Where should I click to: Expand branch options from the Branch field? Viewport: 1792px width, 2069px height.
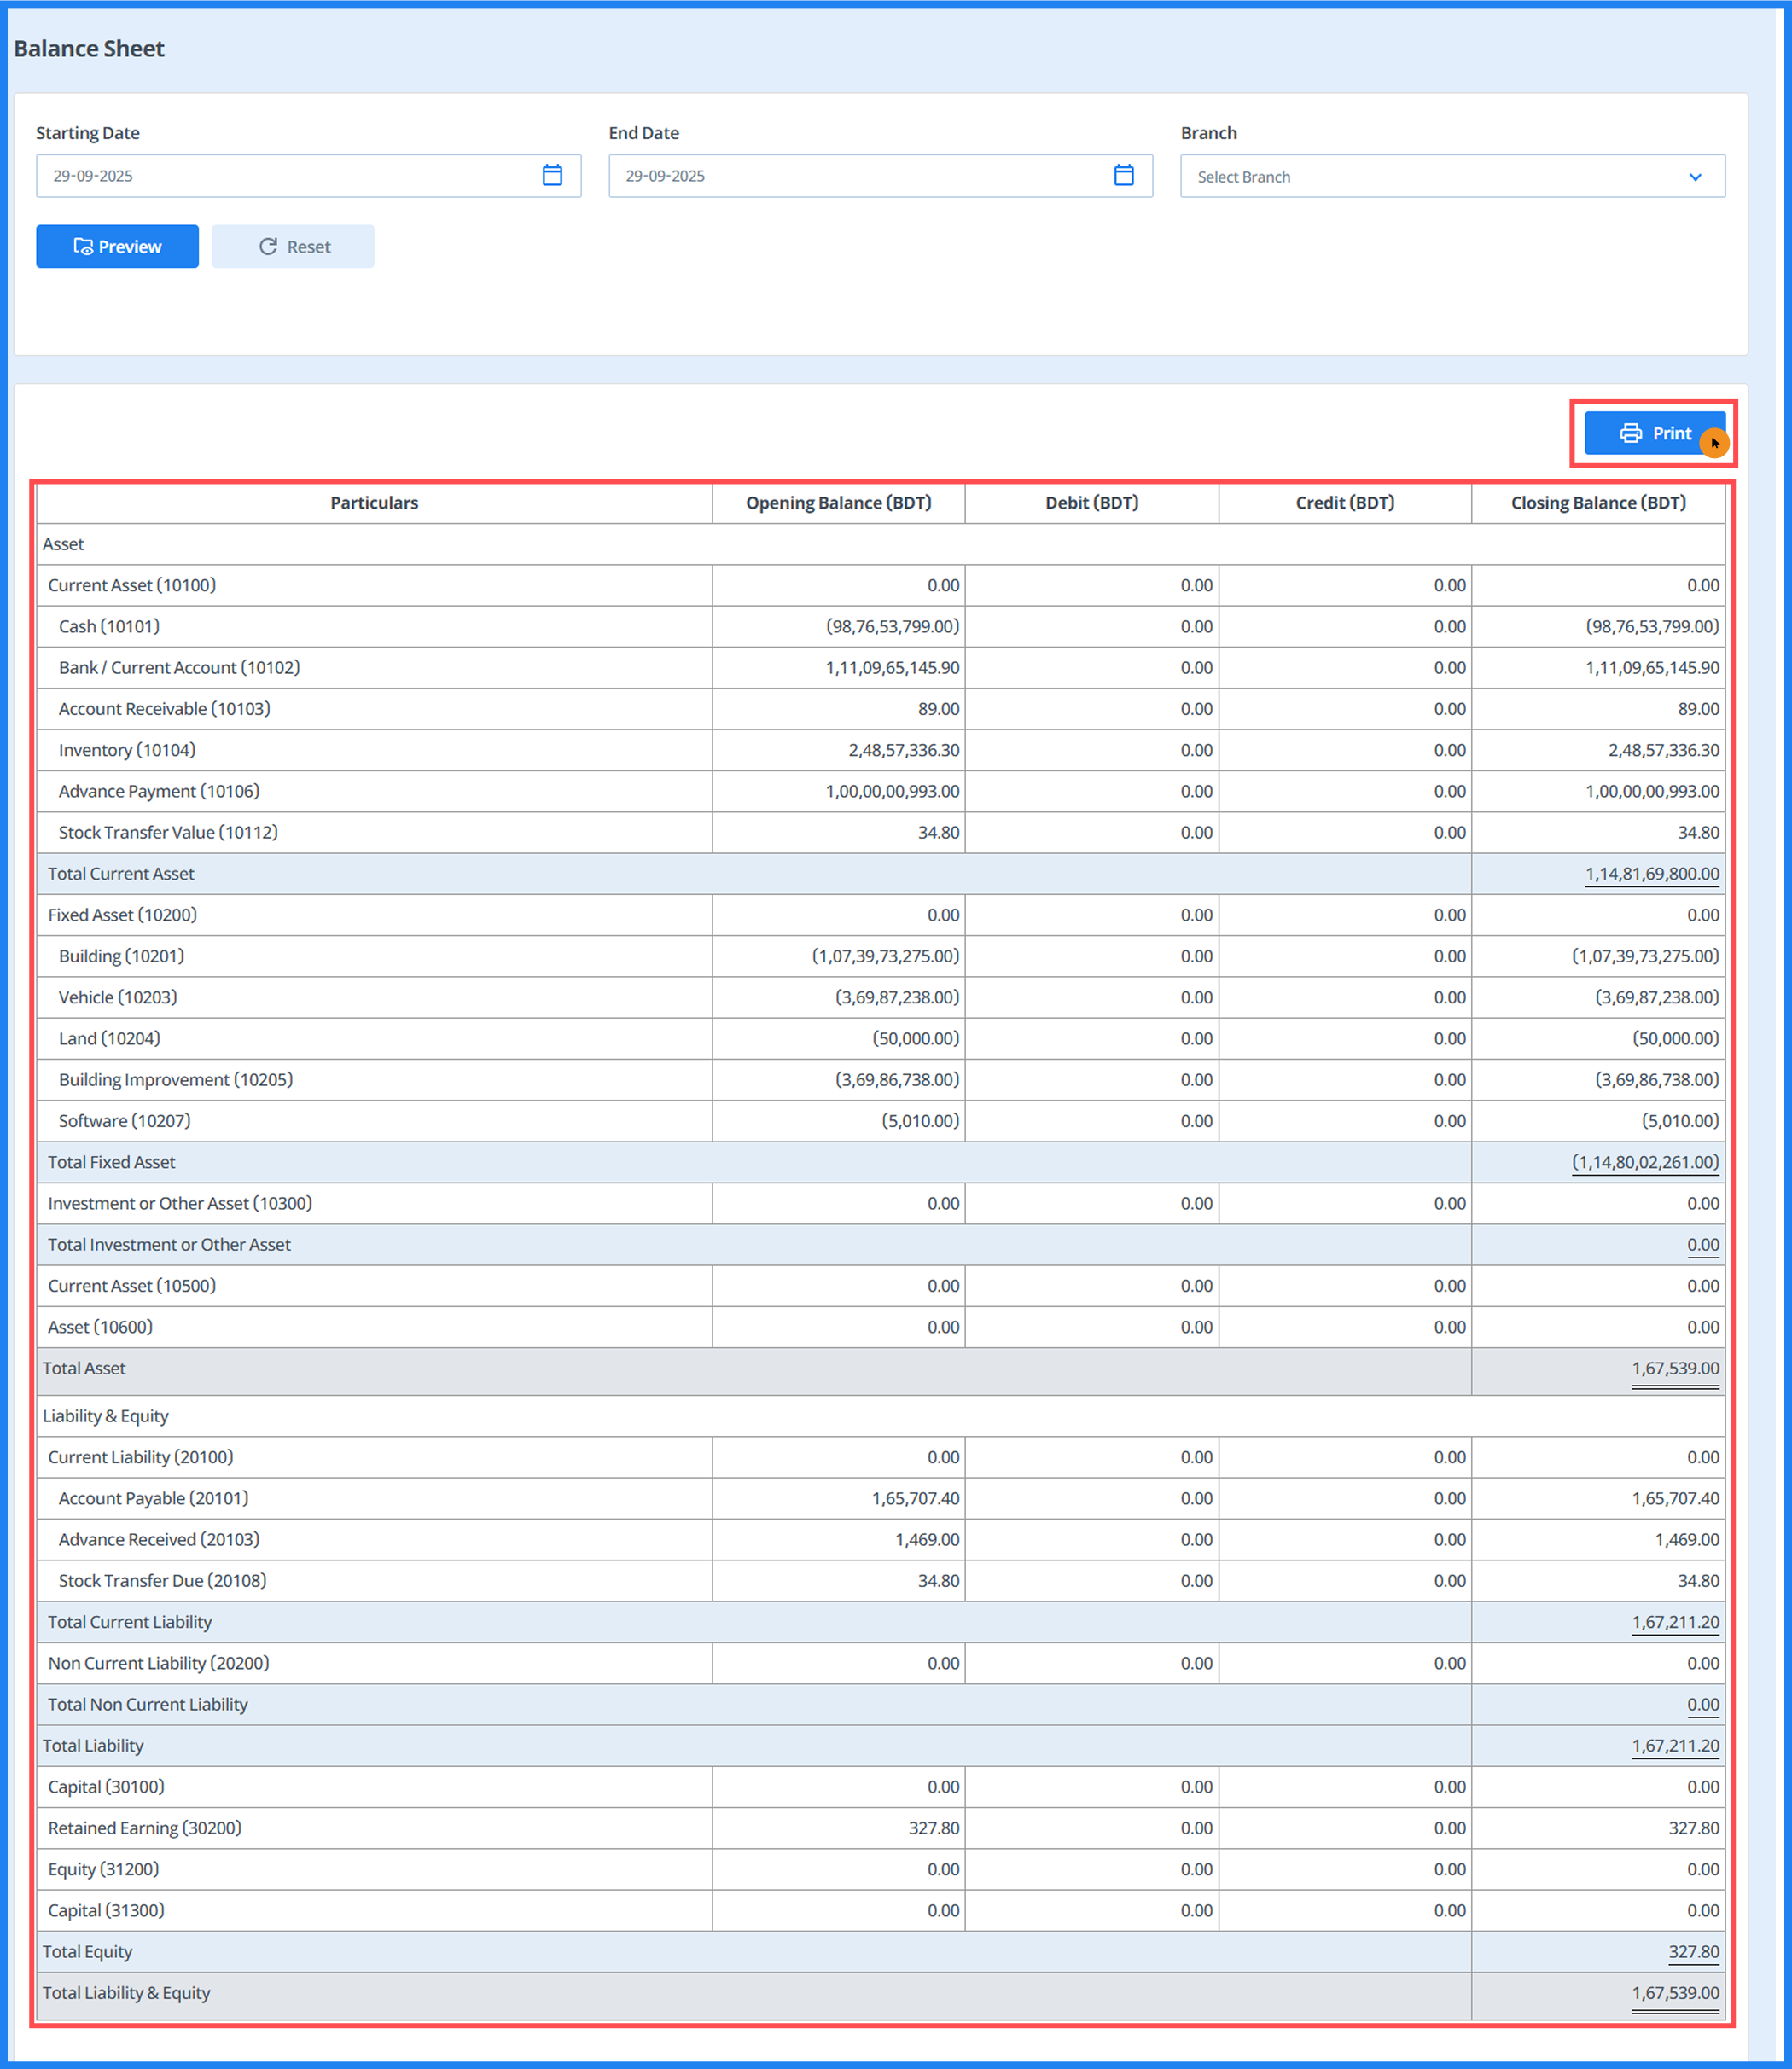(x=1450, y=176)
